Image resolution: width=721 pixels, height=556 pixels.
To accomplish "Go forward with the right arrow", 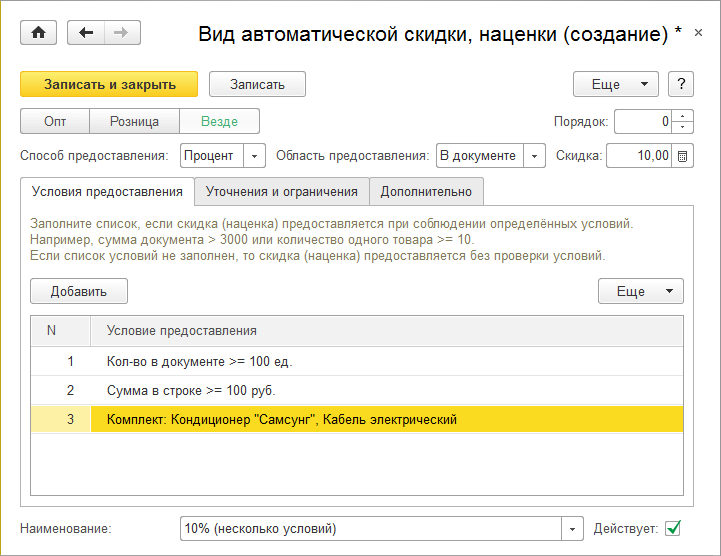I will (x=122, y=33).
